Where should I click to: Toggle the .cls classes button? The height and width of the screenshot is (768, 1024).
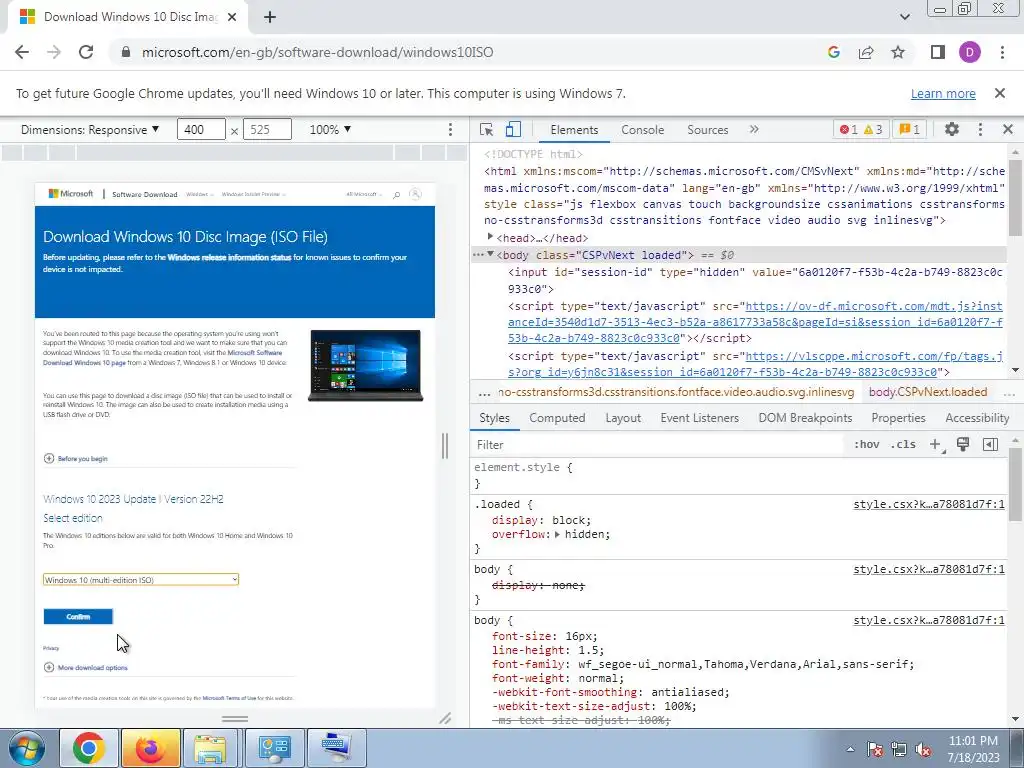click(x=903, y=445)
